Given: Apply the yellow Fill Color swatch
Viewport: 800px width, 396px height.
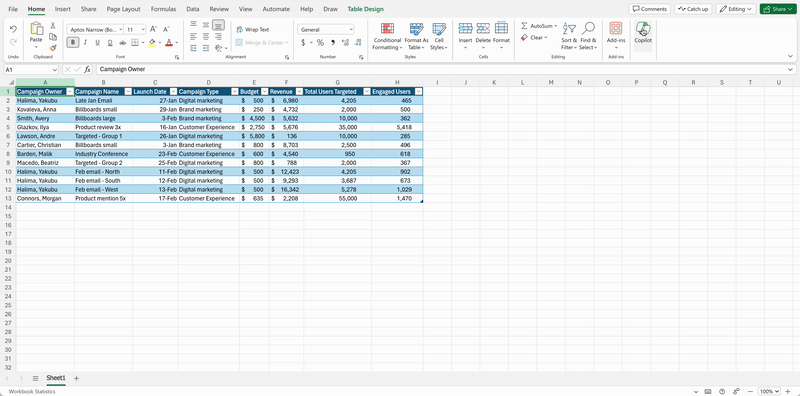Looking at the screenshot, I should pyautogui.click(x=152, y=42).
